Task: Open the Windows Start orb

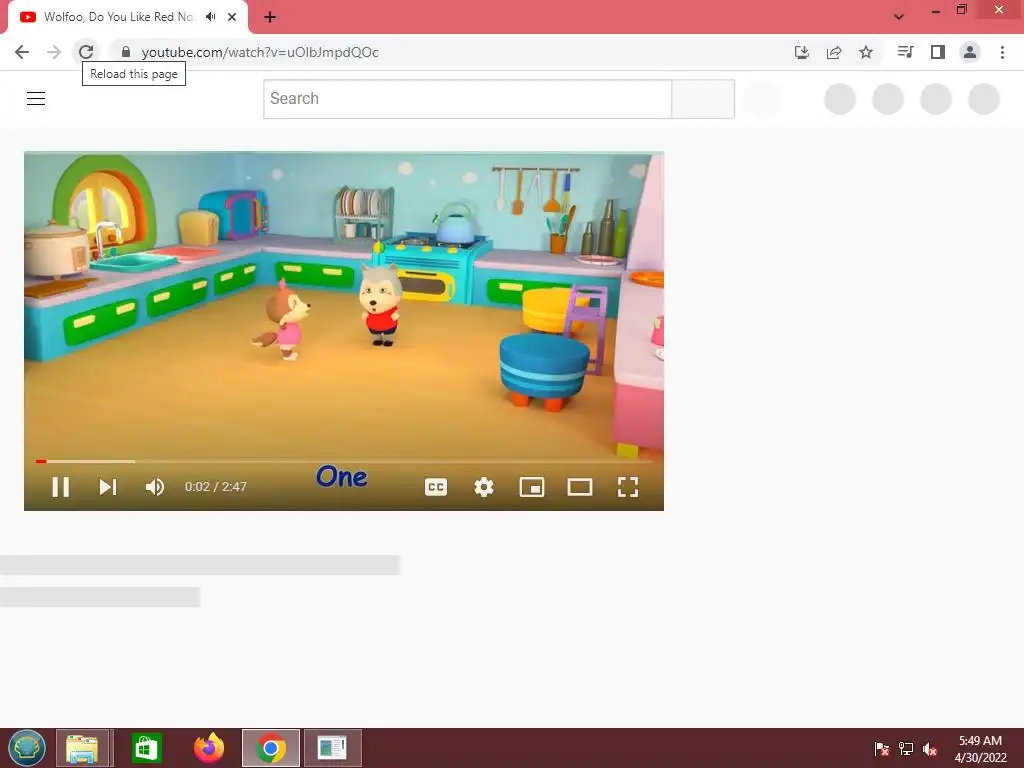Action: (x=27, y=748)
